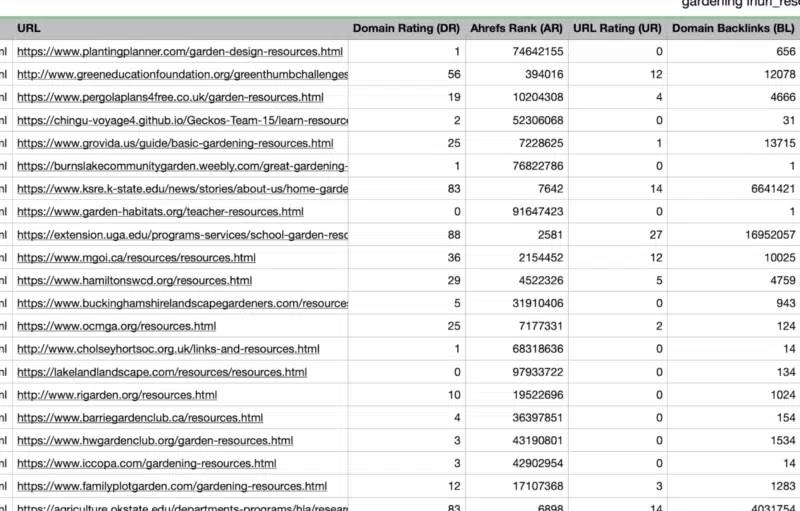Open the burnslakecommunitygarden.weebly.com link
The width and height of the screenshot is (800, 511).
(x=183, y=166)
